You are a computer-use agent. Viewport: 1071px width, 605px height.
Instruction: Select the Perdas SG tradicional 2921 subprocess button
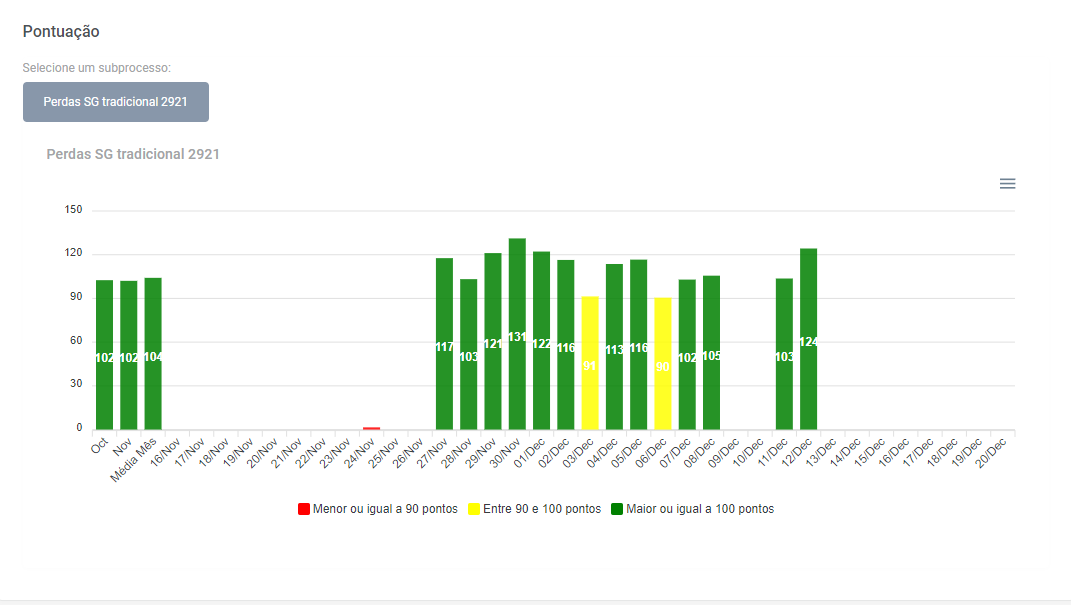coord(116,102)
